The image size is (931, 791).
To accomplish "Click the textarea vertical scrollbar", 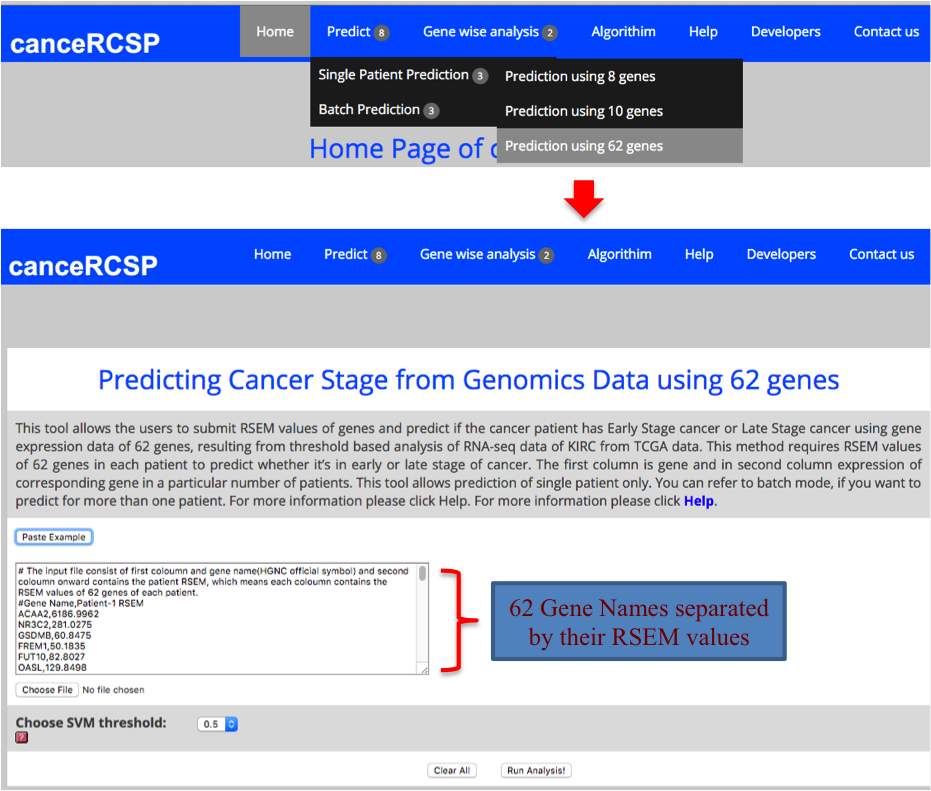I will (x=422, y=618).
